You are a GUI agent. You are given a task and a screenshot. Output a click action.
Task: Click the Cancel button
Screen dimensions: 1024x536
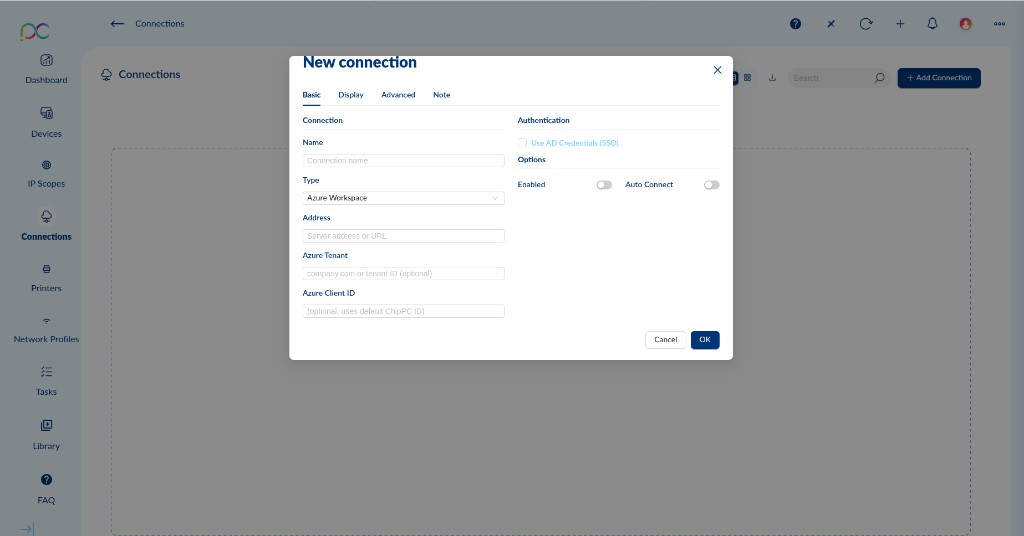(x=665, y=339)
